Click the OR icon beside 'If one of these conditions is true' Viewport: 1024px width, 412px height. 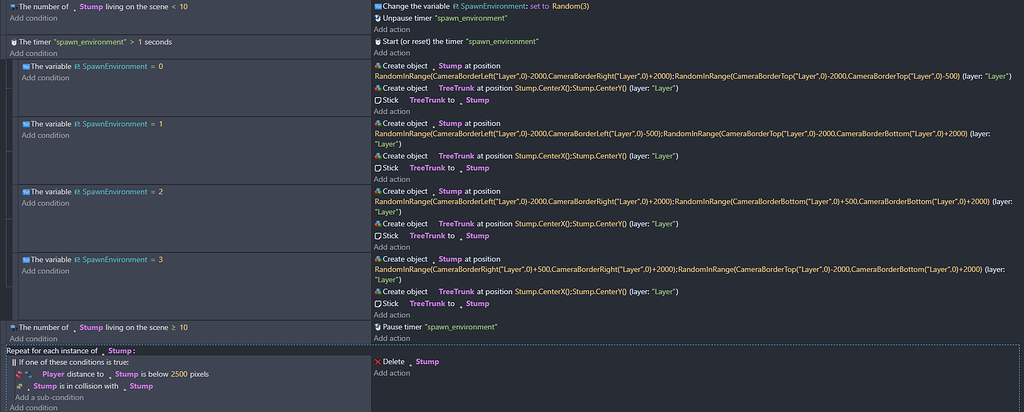coord(14,362)
